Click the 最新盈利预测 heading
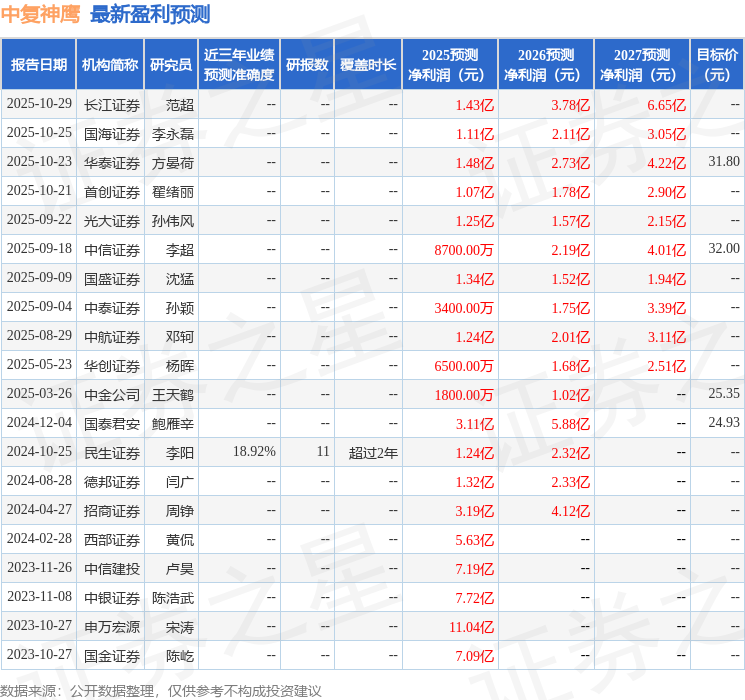The height and width of the screenshot is (700, 745). click(150, 14)
